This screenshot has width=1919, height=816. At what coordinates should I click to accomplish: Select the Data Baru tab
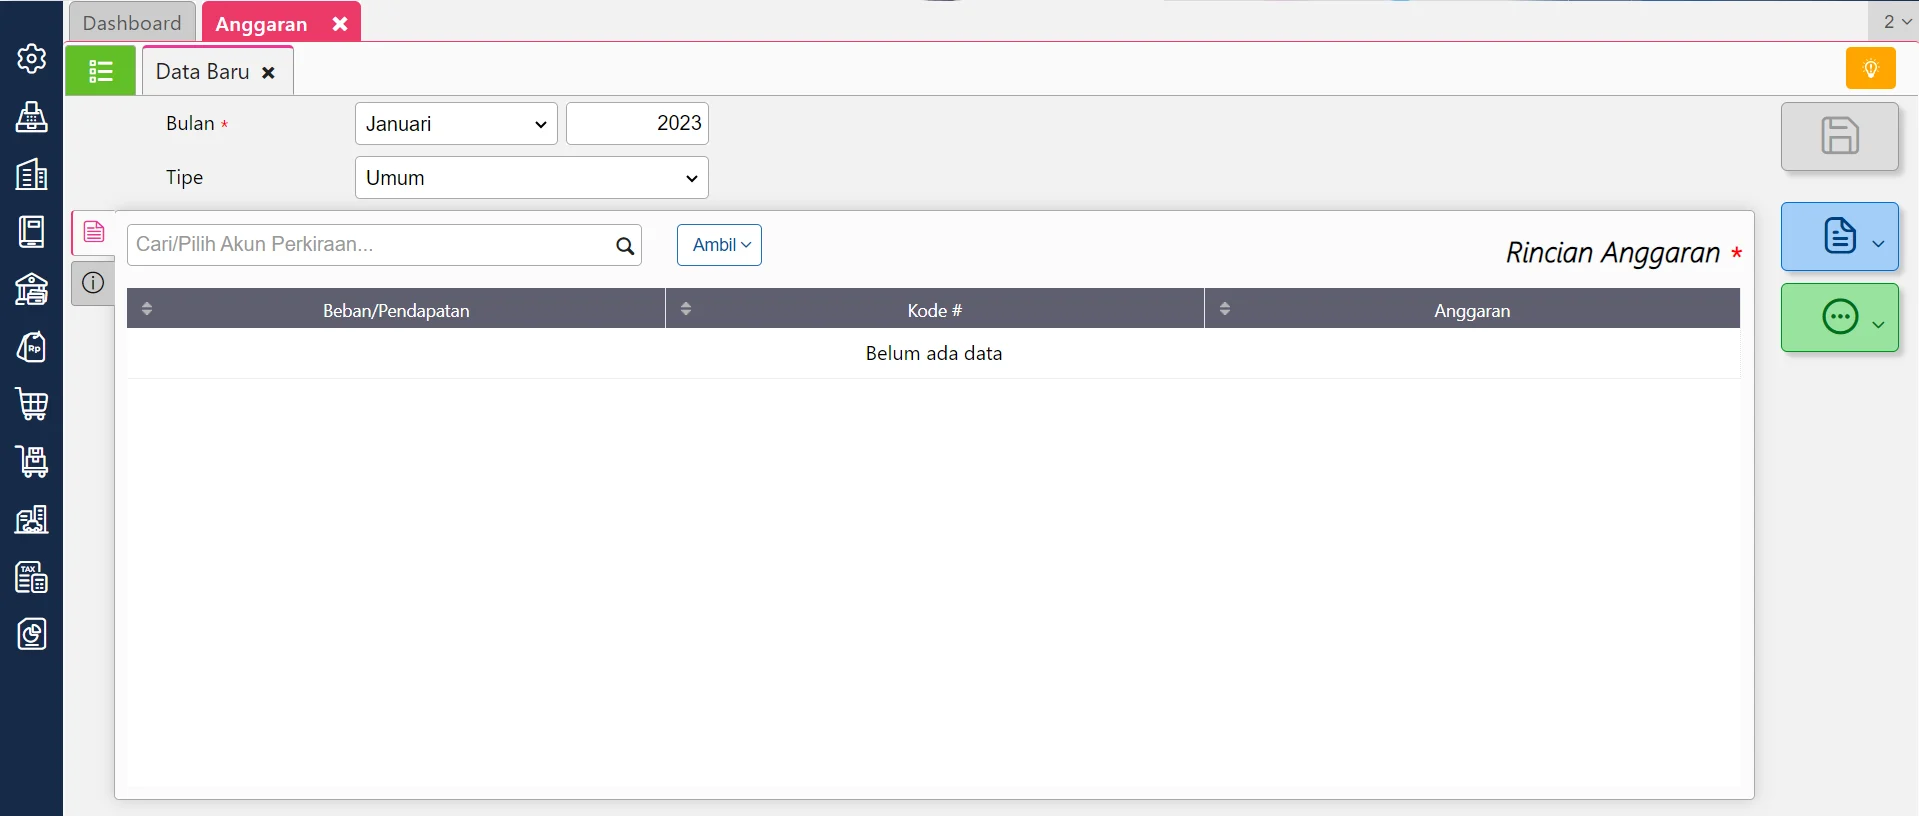(203, 72)
